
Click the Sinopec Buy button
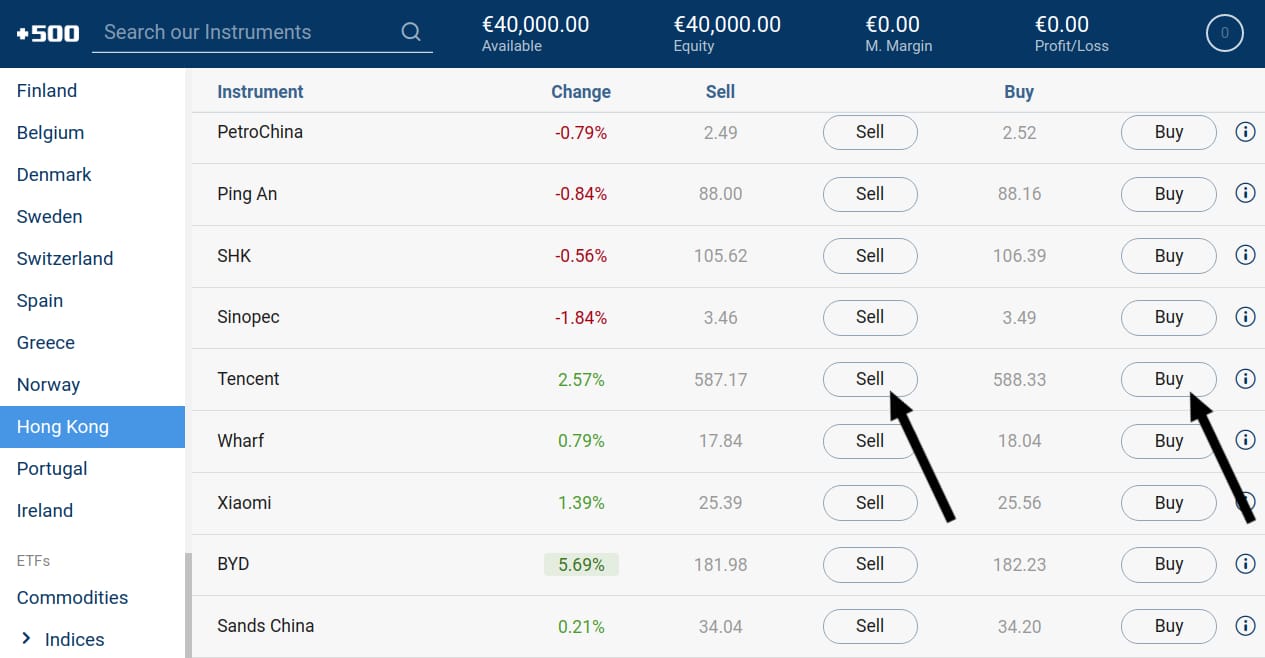pos(1169,317)
